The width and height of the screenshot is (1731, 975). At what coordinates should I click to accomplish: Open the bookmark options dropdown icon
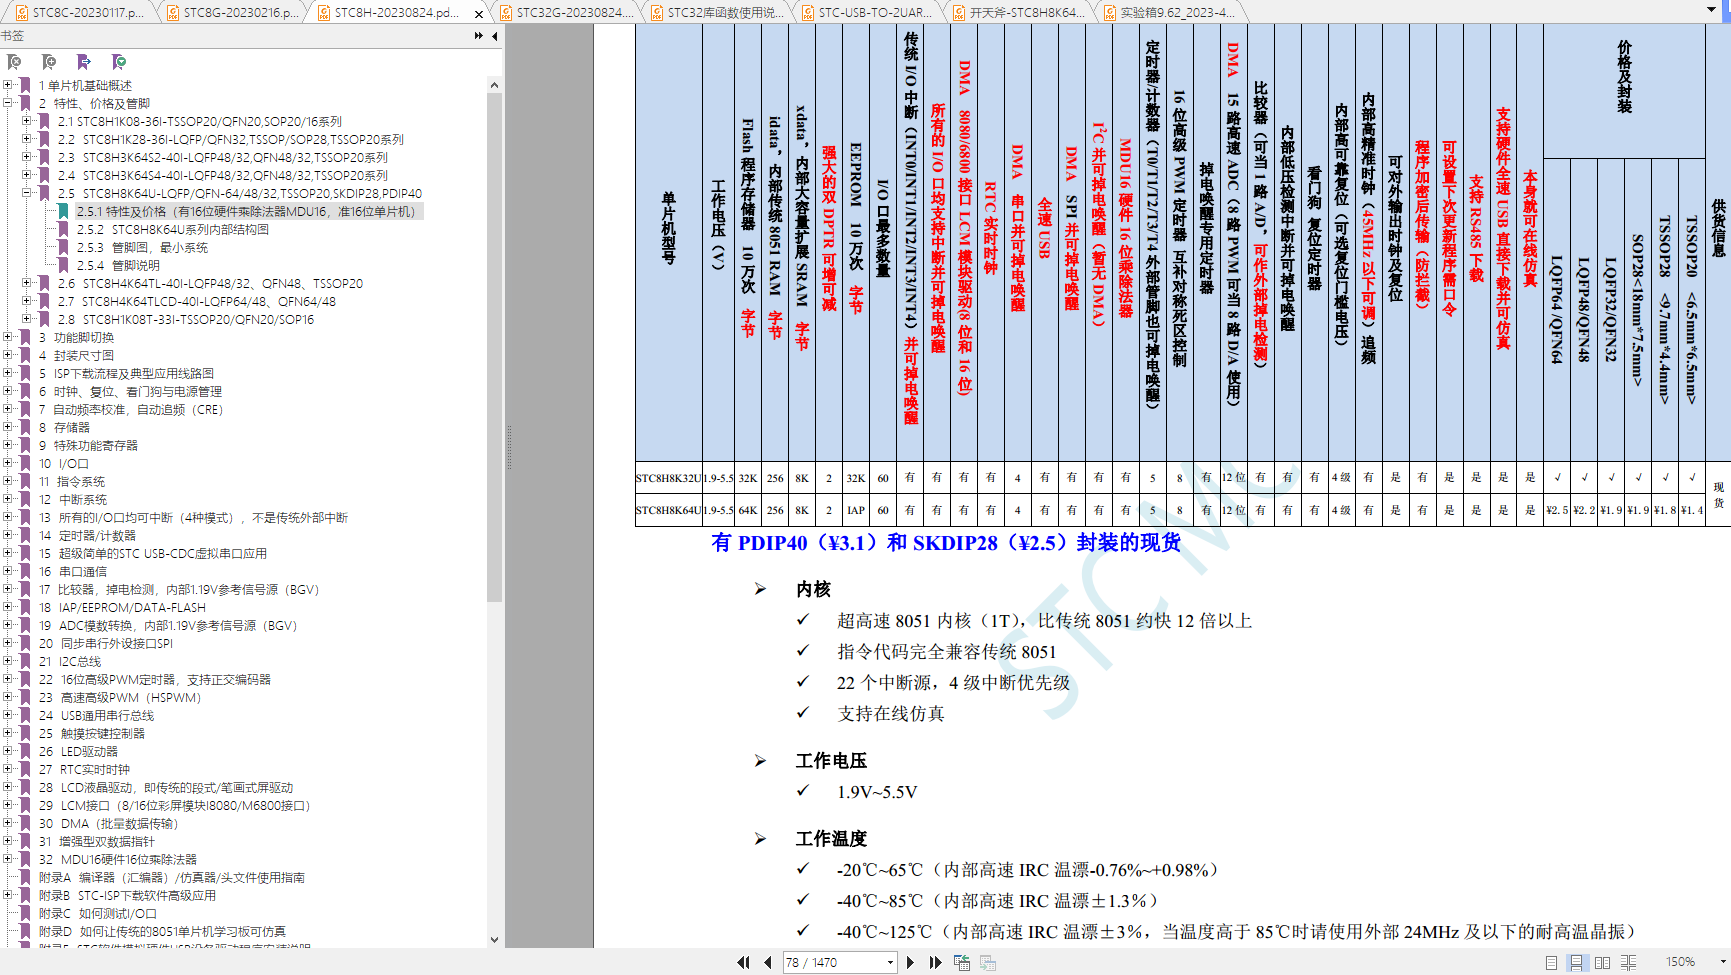119,62
